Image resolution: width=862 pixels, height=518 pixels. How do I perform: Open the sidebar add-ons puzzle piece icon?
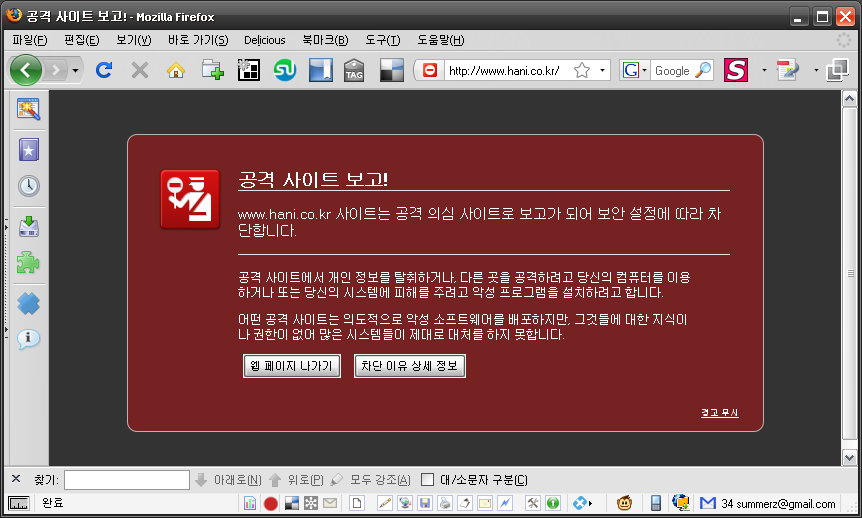(x=28, y=262)
